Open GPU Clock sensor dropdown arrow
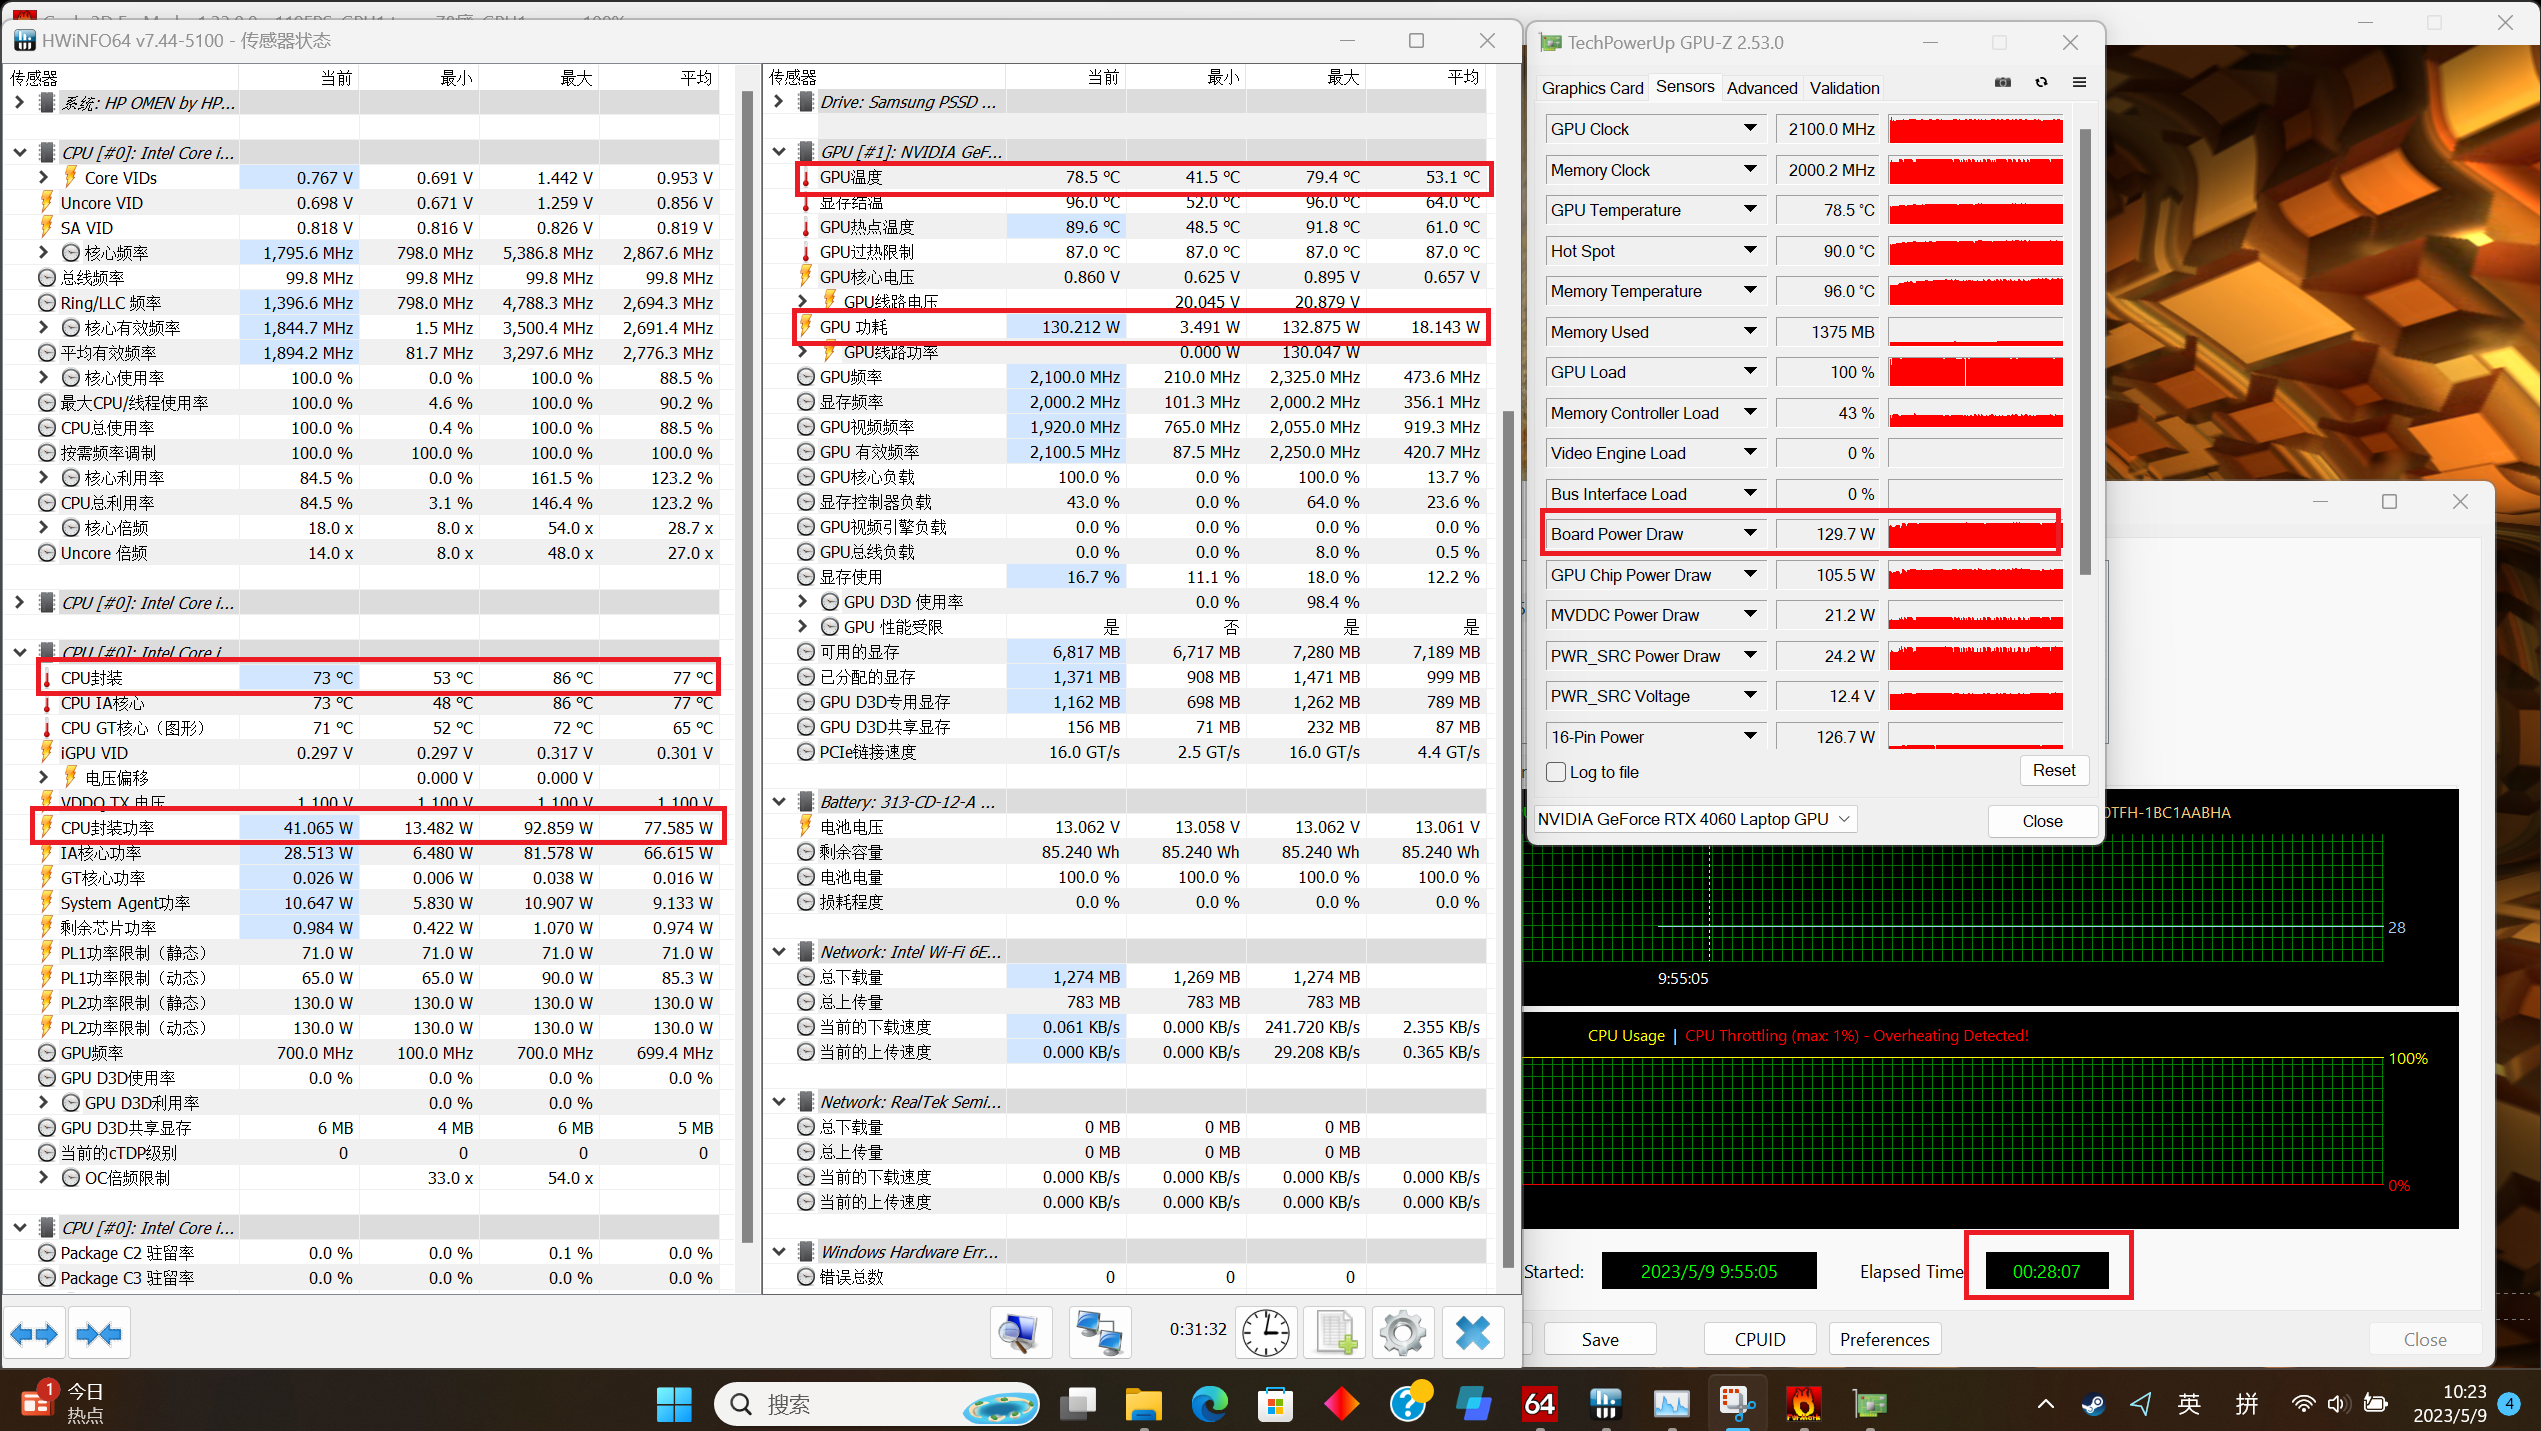The width and height of the screenshot is (2541, 1431). tap(1749, 129)
